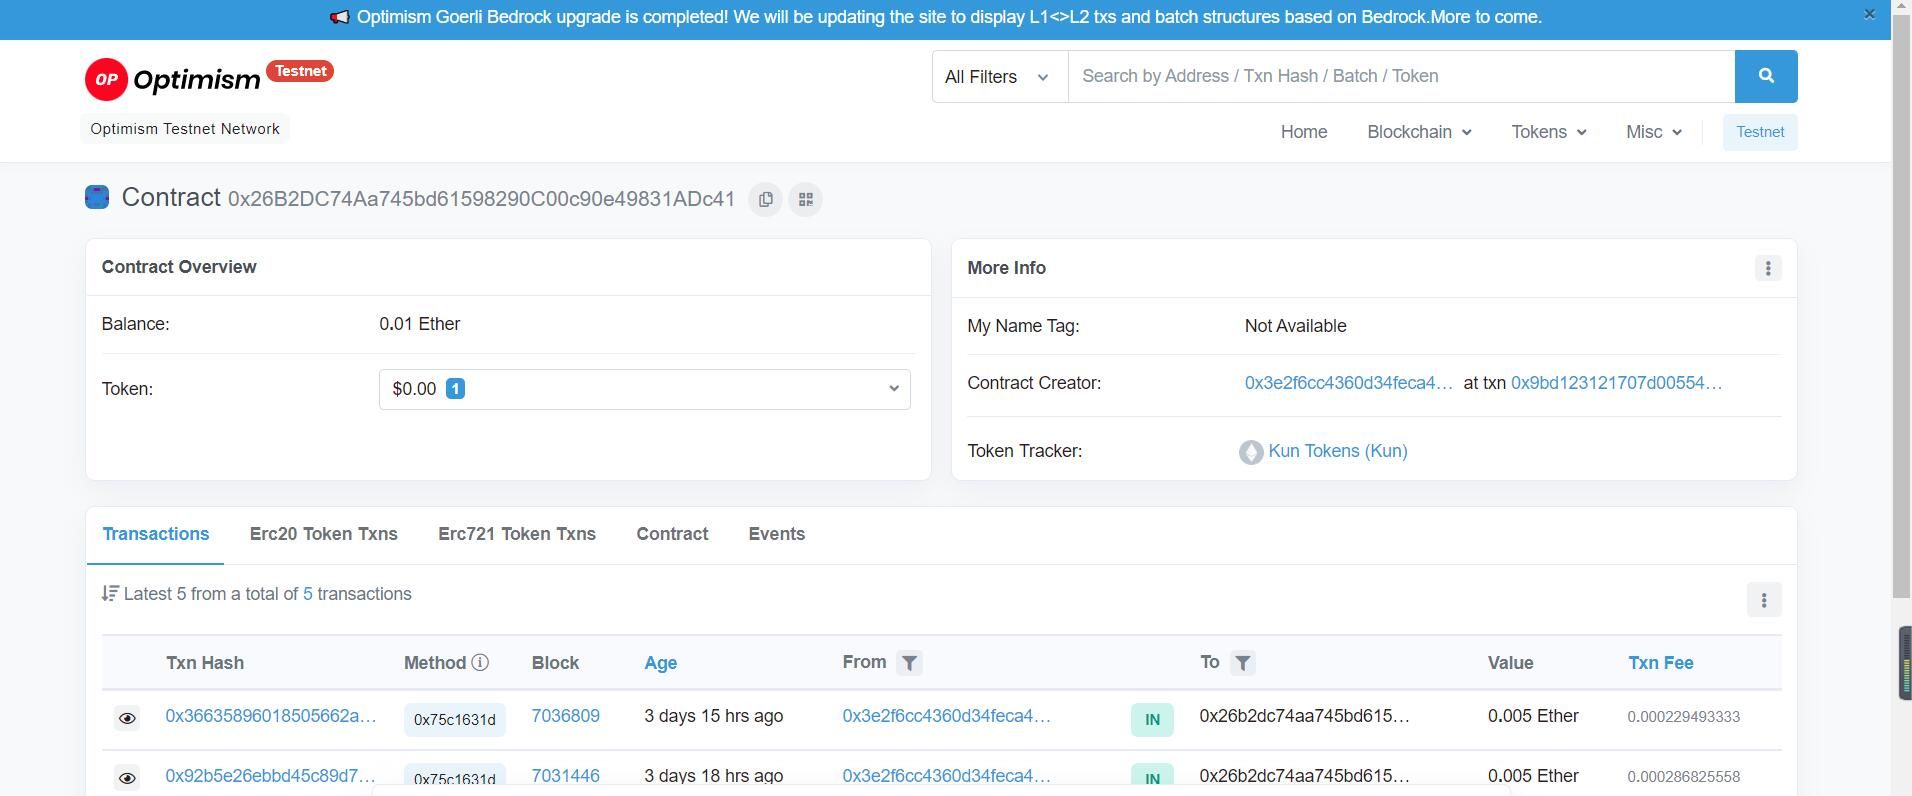Open block 7036809
This screenshot has height=796, width=1912.
(x=565, y=716)
